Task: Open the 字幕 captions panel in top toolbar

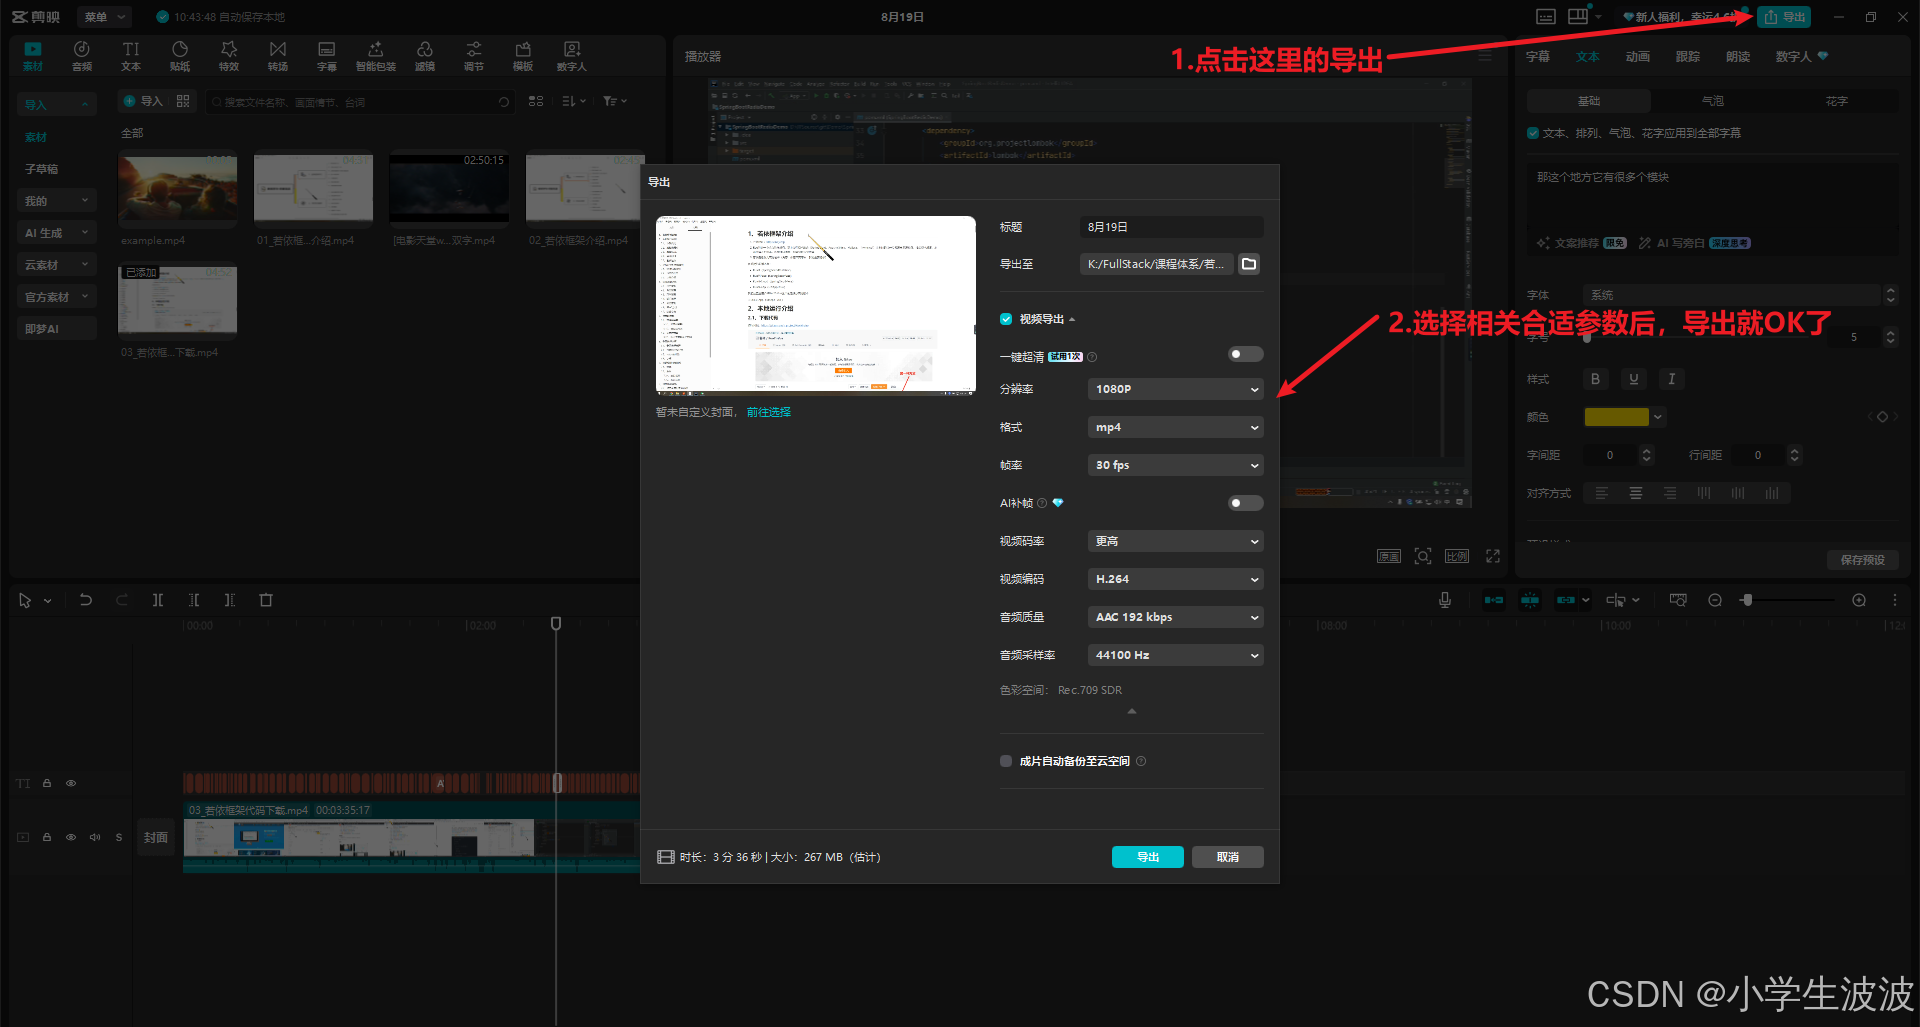Action: 327,56
